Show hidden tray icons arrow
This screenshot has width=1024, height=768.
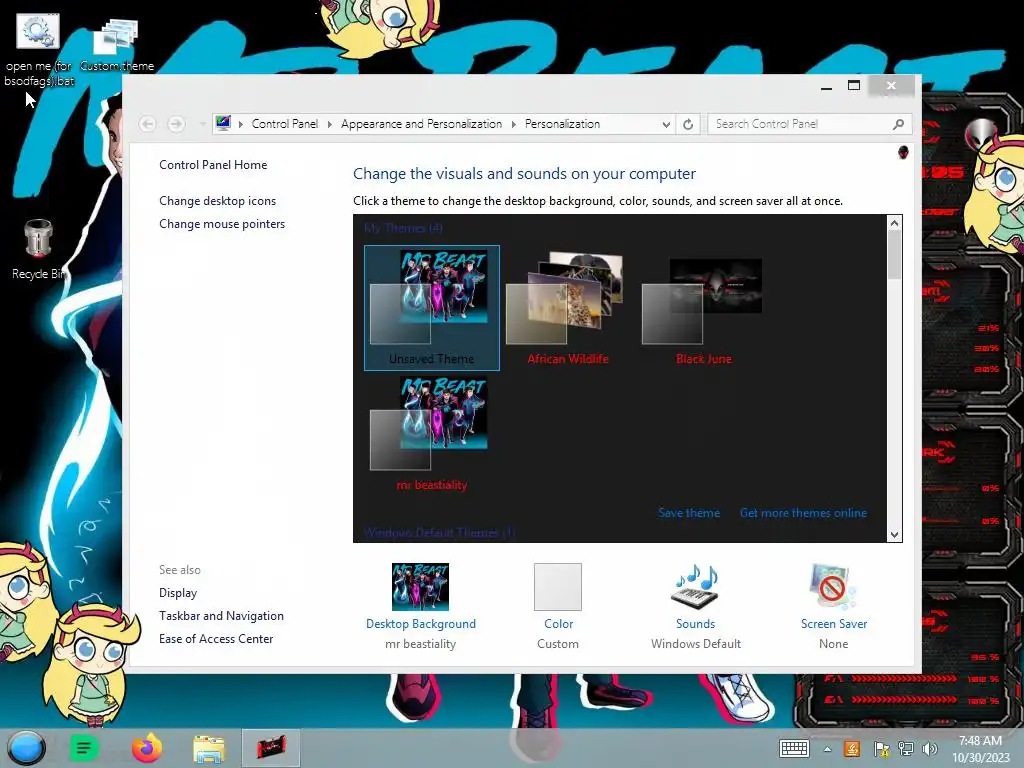click(827, 750)
